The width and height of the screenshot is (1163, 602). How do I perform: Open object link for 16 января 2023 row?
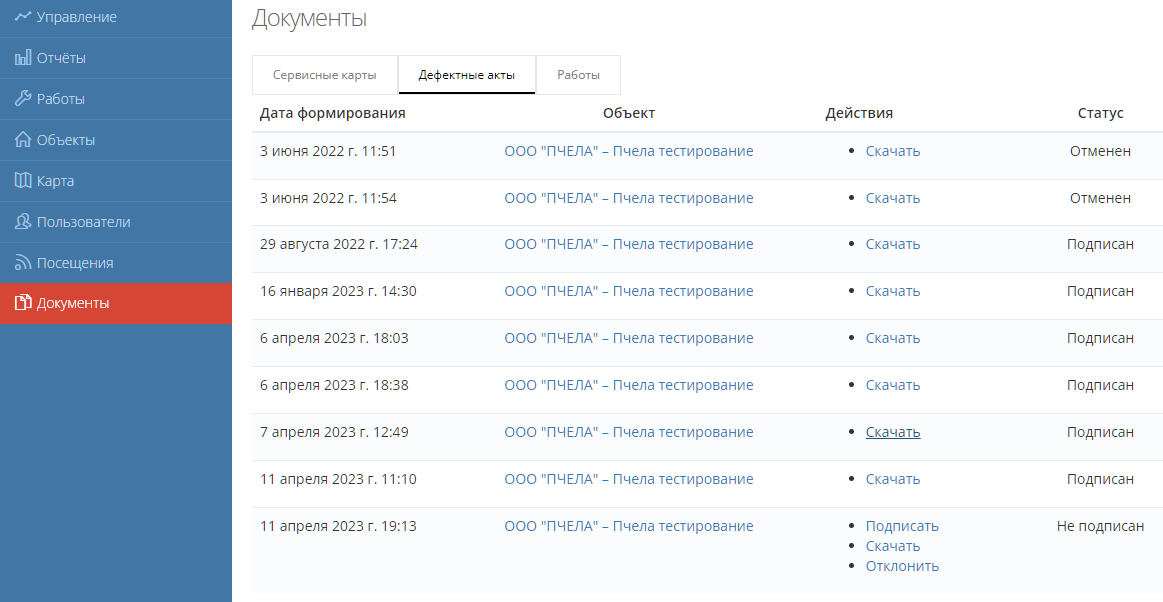point(628,291)
